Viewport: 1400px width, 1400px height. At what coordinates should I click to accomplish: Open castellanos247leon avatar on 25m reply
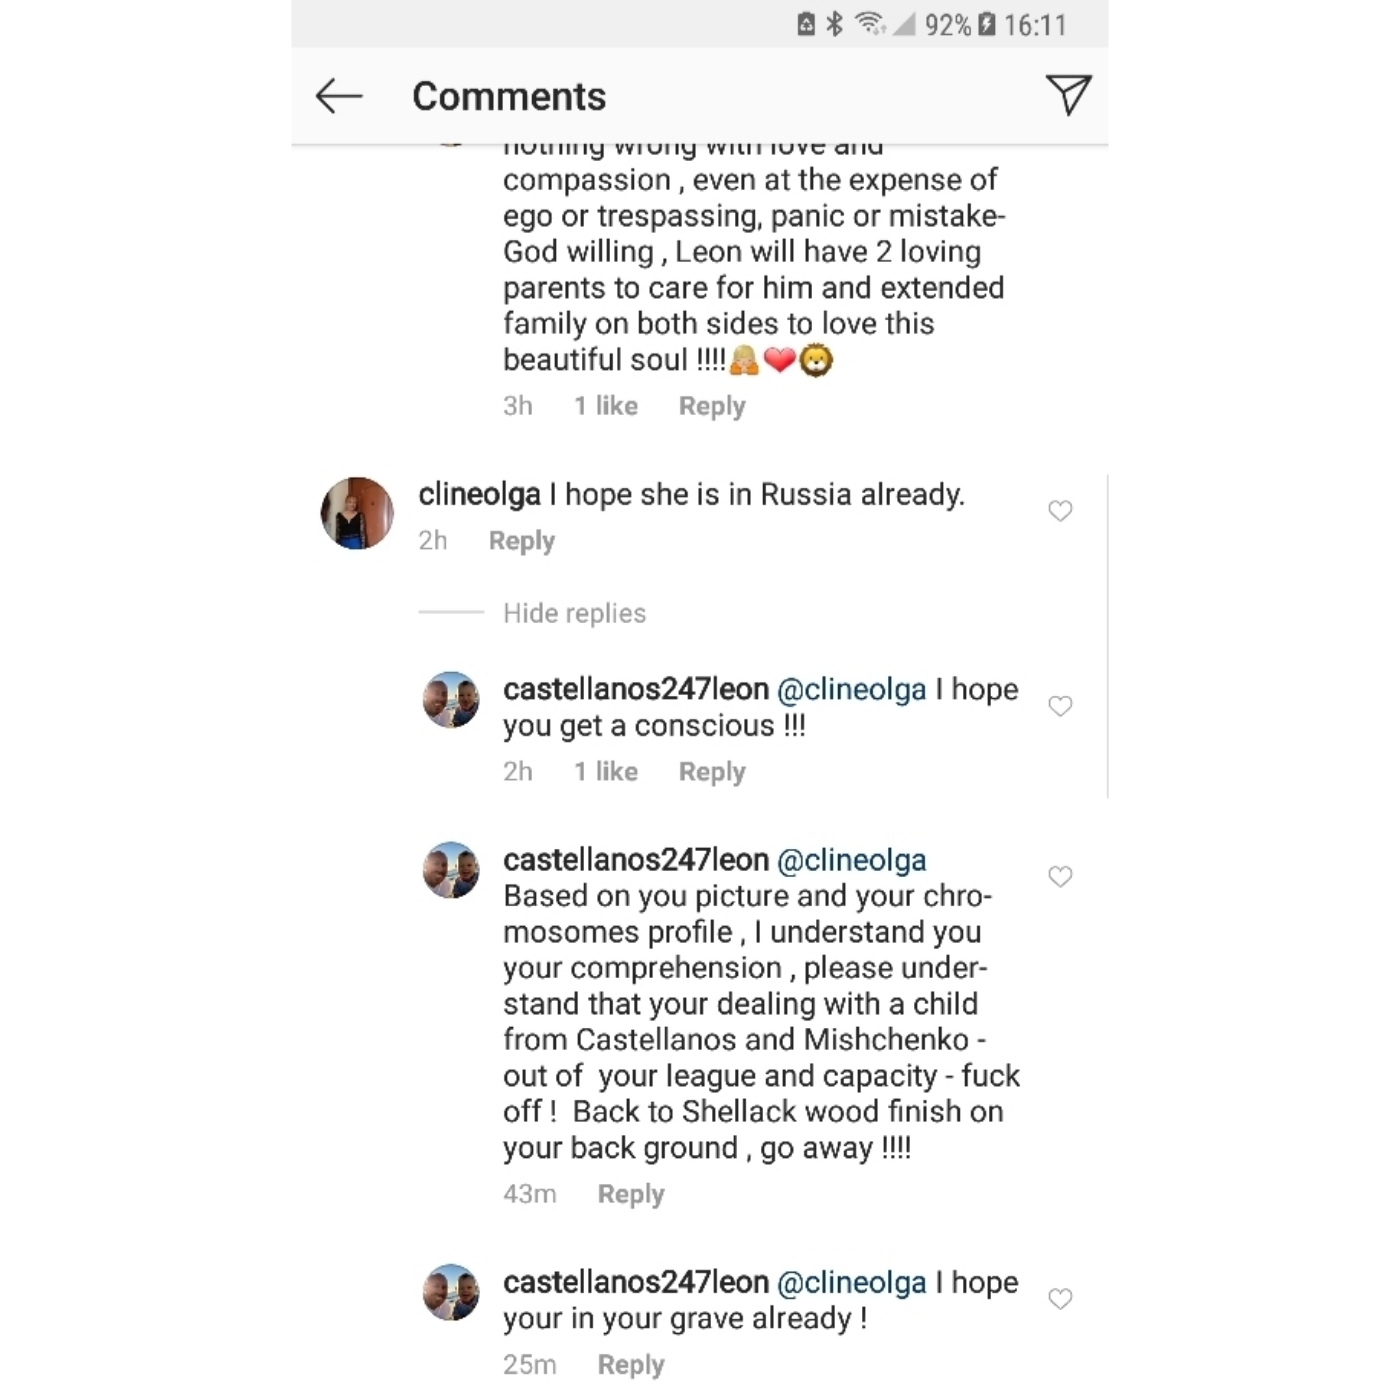pyautogui.click(x=452, y=1292)
